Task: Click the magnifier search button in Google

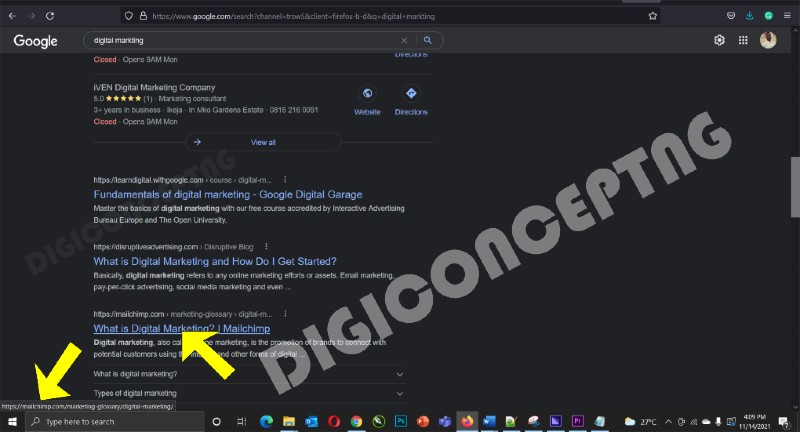Action: [428, 40]
